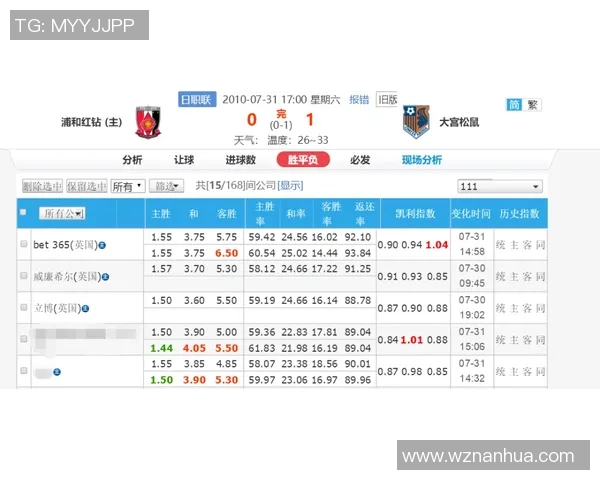Click the 旧版 old version button
The image size is (600, 480).
(x=387, y=99)
